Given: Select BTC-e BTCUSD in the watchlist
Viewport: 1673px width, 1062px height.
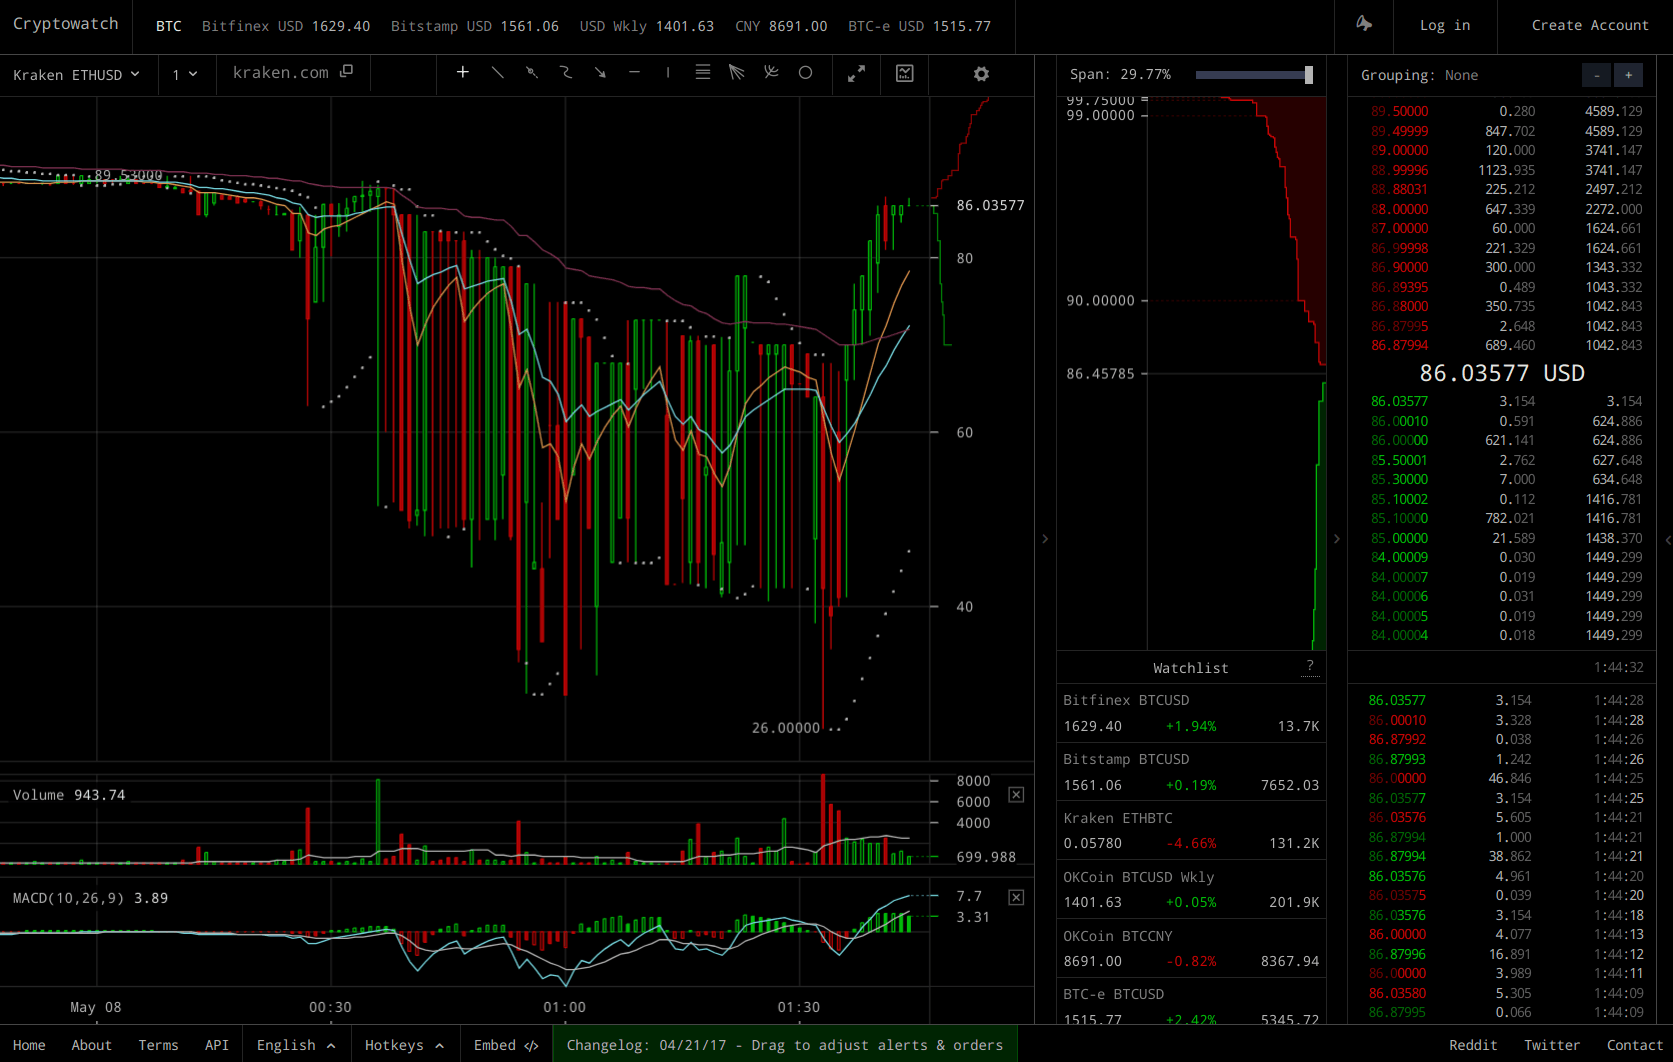Looking at the screenshot, I should (x=1191, y=1001).
